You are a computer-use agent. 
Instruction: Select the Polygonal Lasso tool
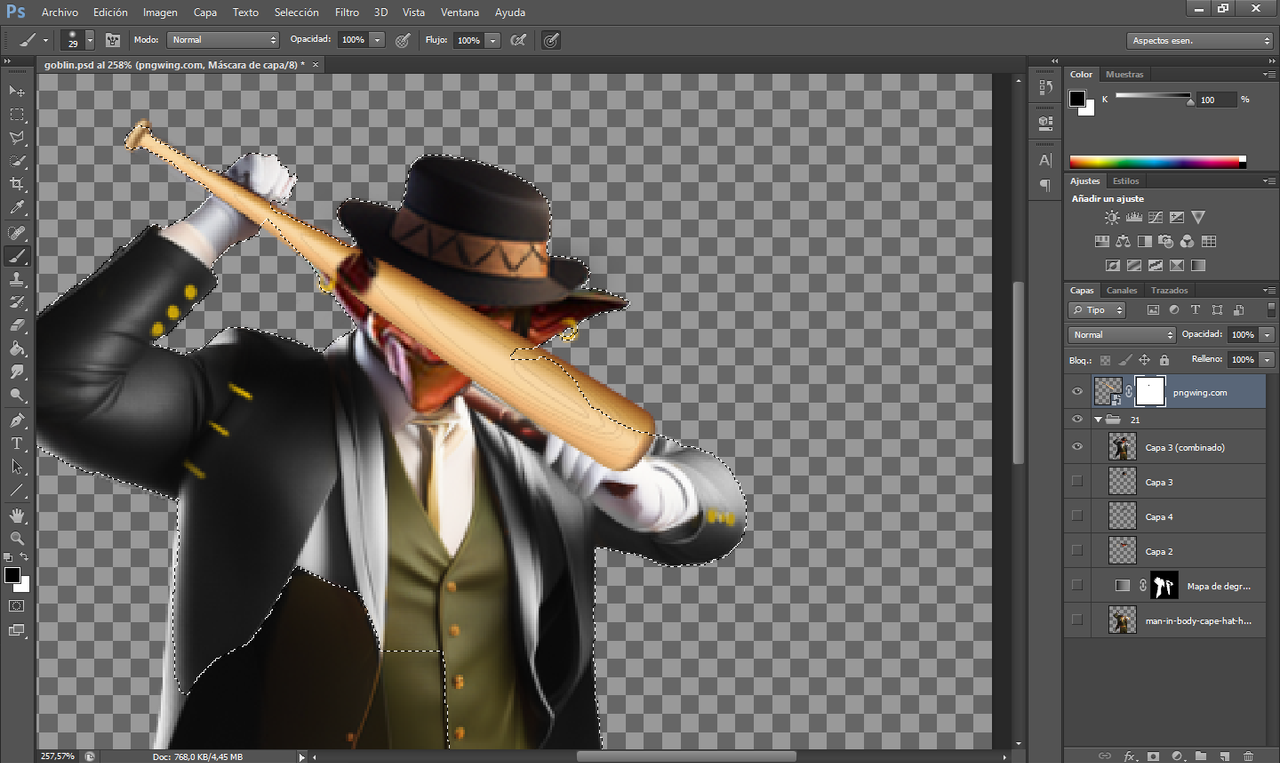coord(17,138)
